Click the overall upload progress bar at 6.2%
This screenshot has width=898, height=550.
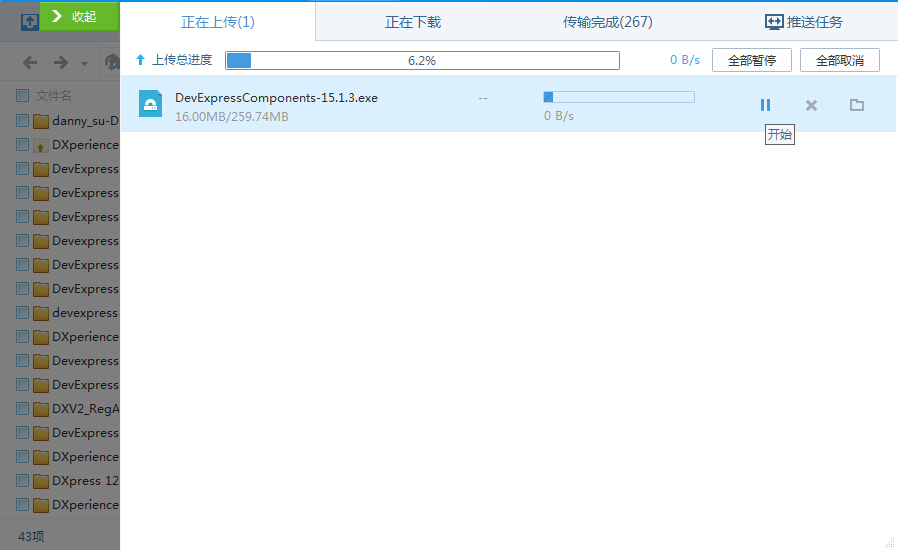[422, 60]
